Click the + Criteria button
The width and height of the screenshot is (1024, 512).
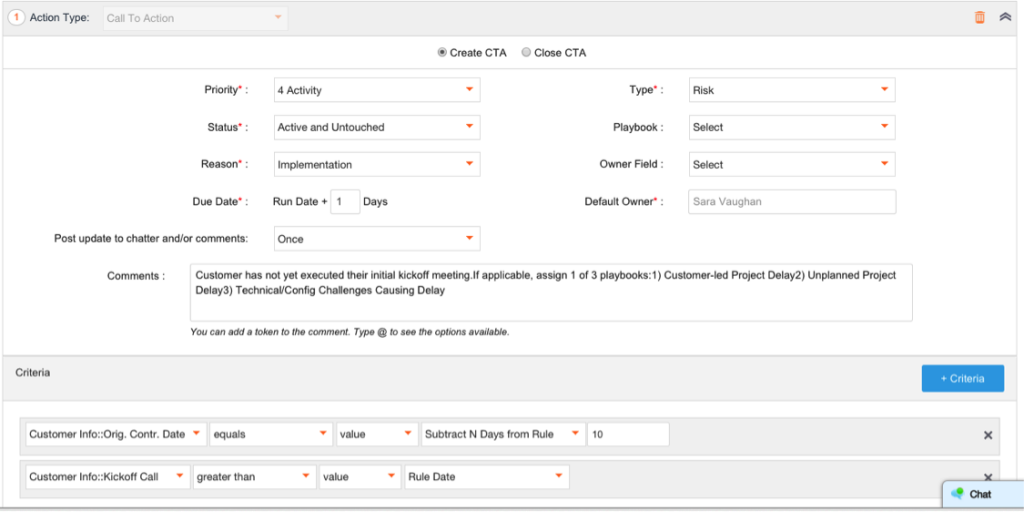[961, 378]
